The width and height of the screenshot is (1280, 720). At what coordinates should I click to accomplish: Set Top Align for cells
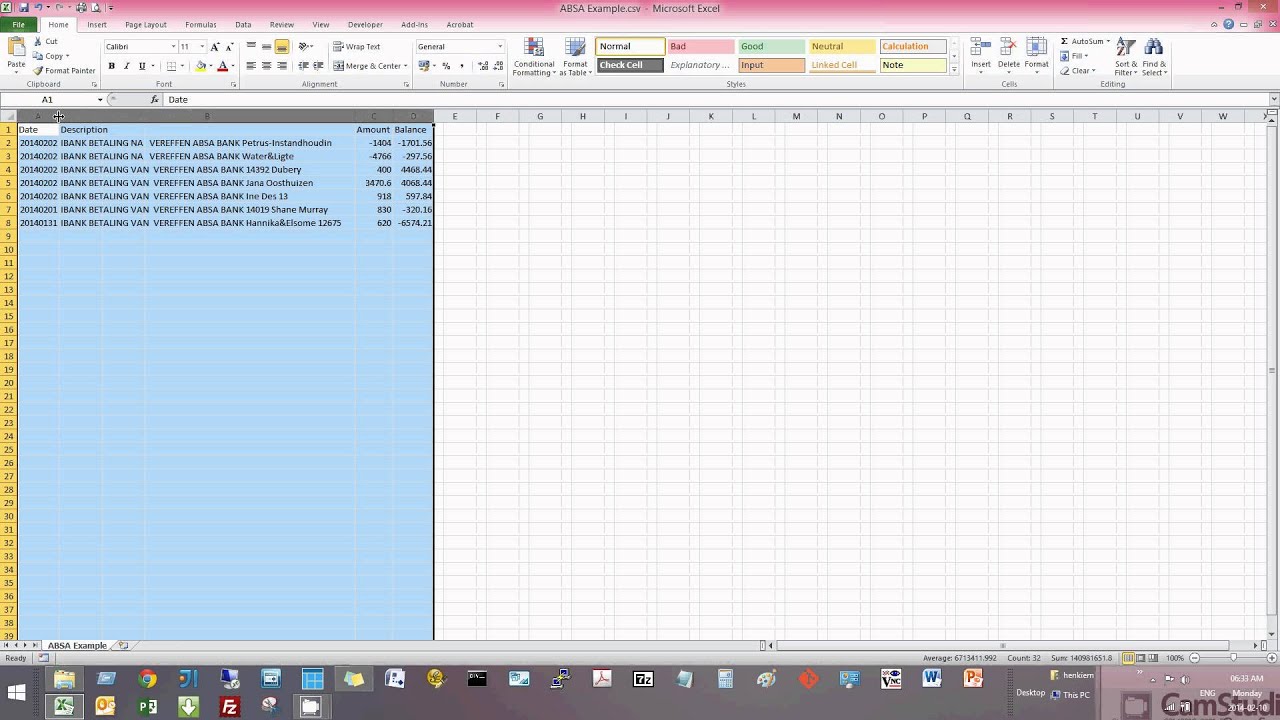[251, 47]
